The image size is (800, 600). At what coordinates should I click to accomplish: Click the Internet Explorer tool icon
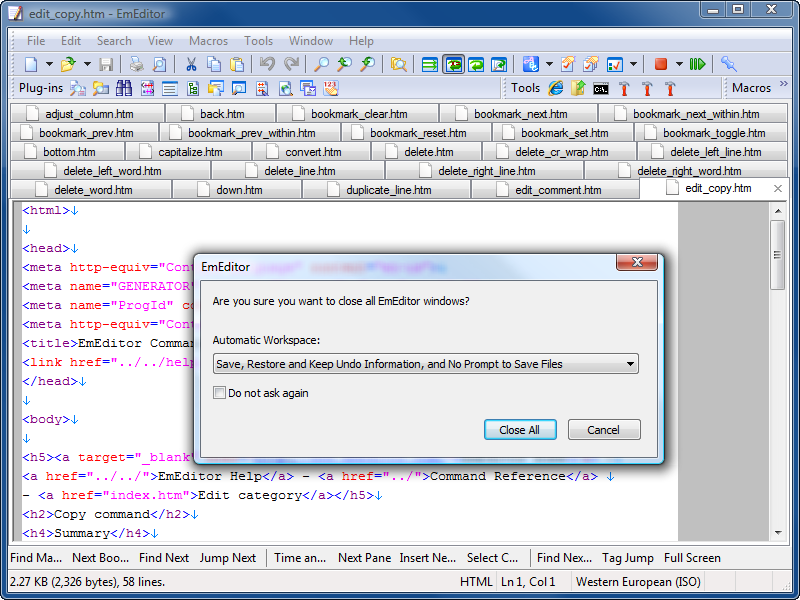click(556, 88)
